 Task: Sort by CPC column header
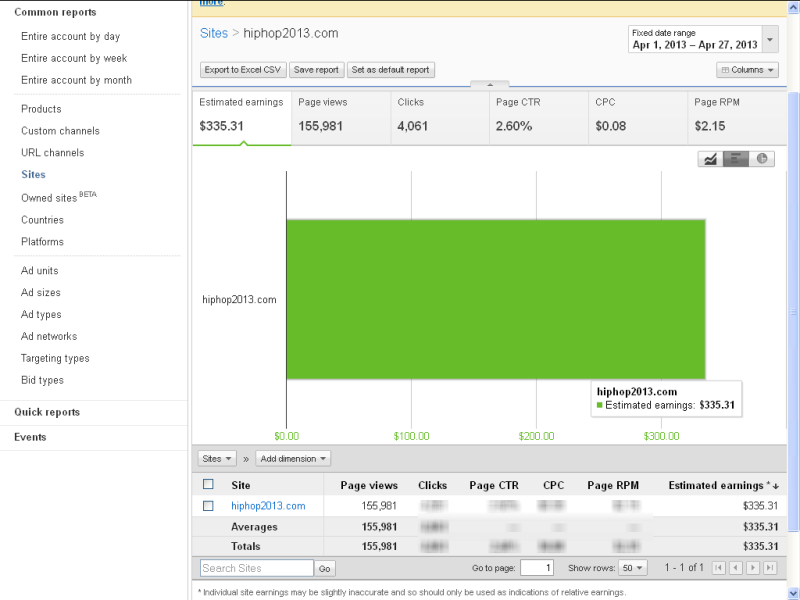[x=554, y=485]
